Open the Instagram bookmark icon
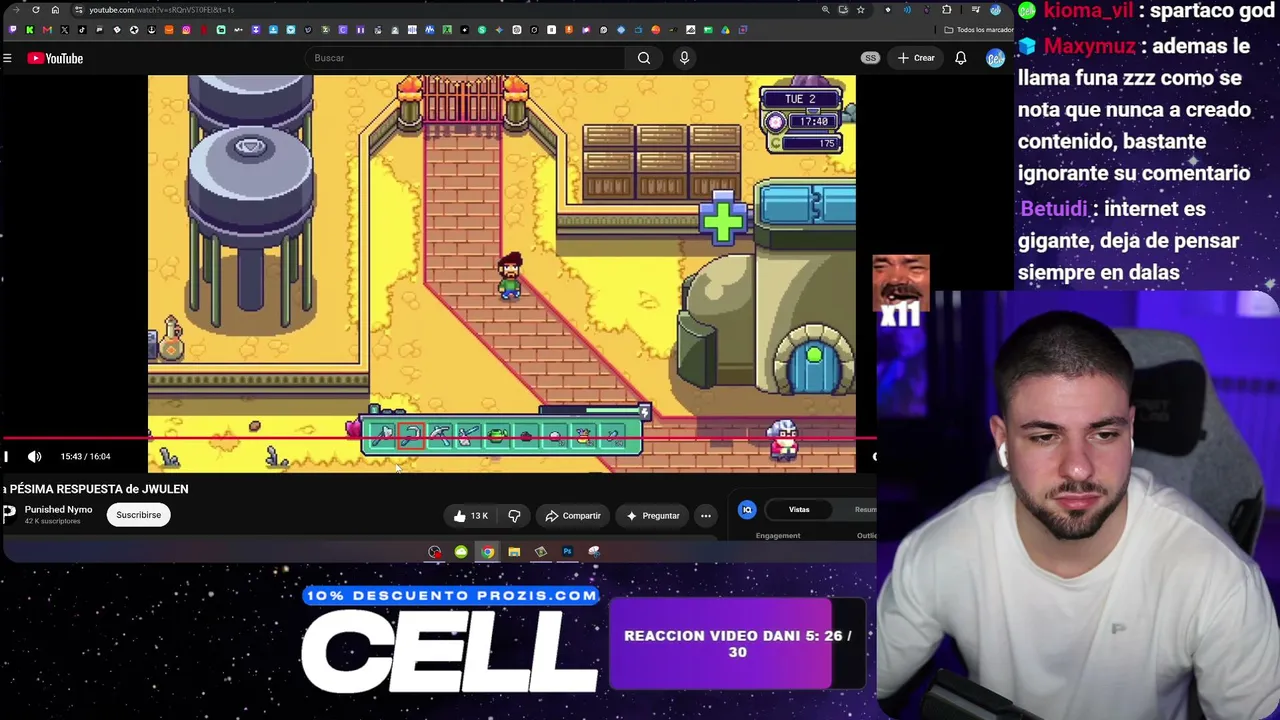The height and width of the screenshot is (720, 1280). (x=186, y=30)
